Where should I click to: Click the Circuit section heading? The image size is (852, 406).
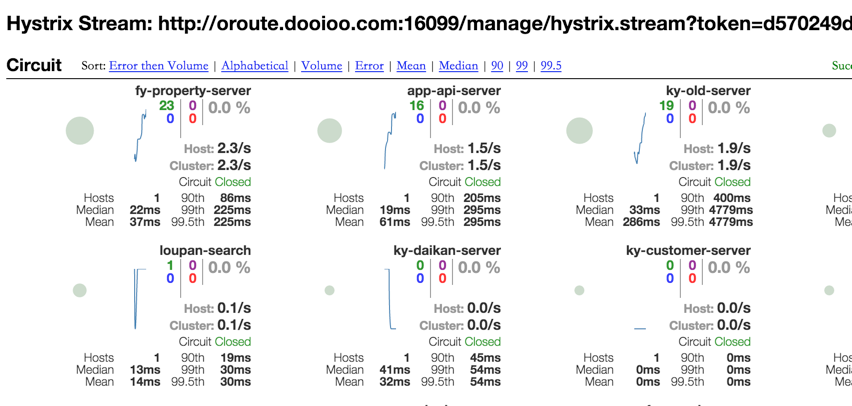(34, 65)
